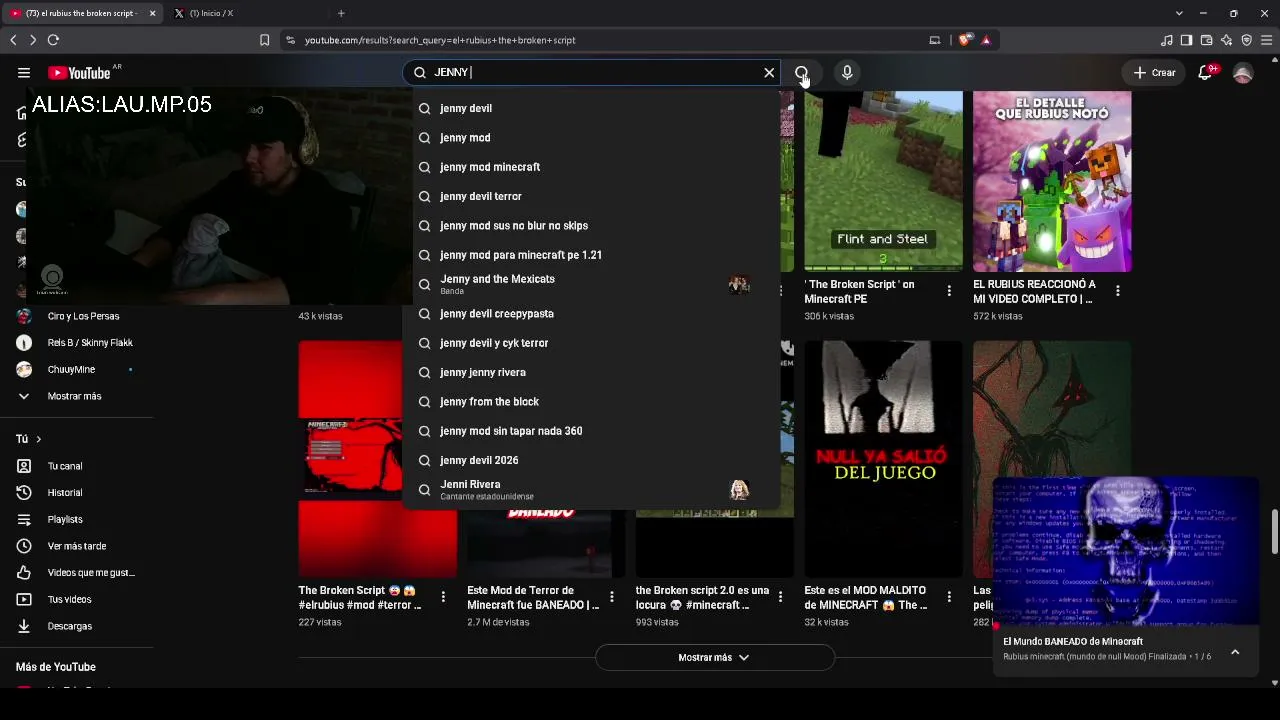Open the Brave Rewards triangle icon
The image size is (1280, 720).
[986, 40]
